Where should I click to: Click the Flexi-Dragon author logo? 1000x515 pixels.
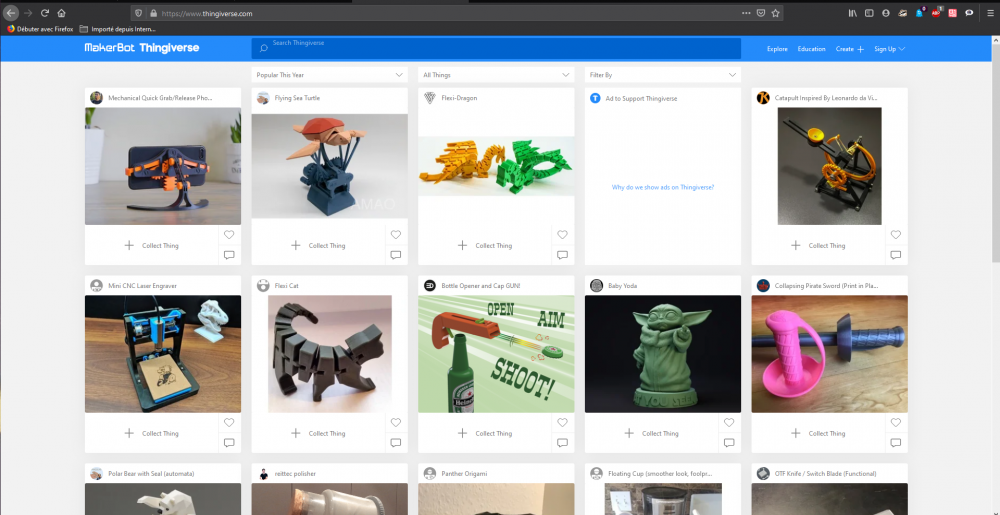[x=430, y=98]
